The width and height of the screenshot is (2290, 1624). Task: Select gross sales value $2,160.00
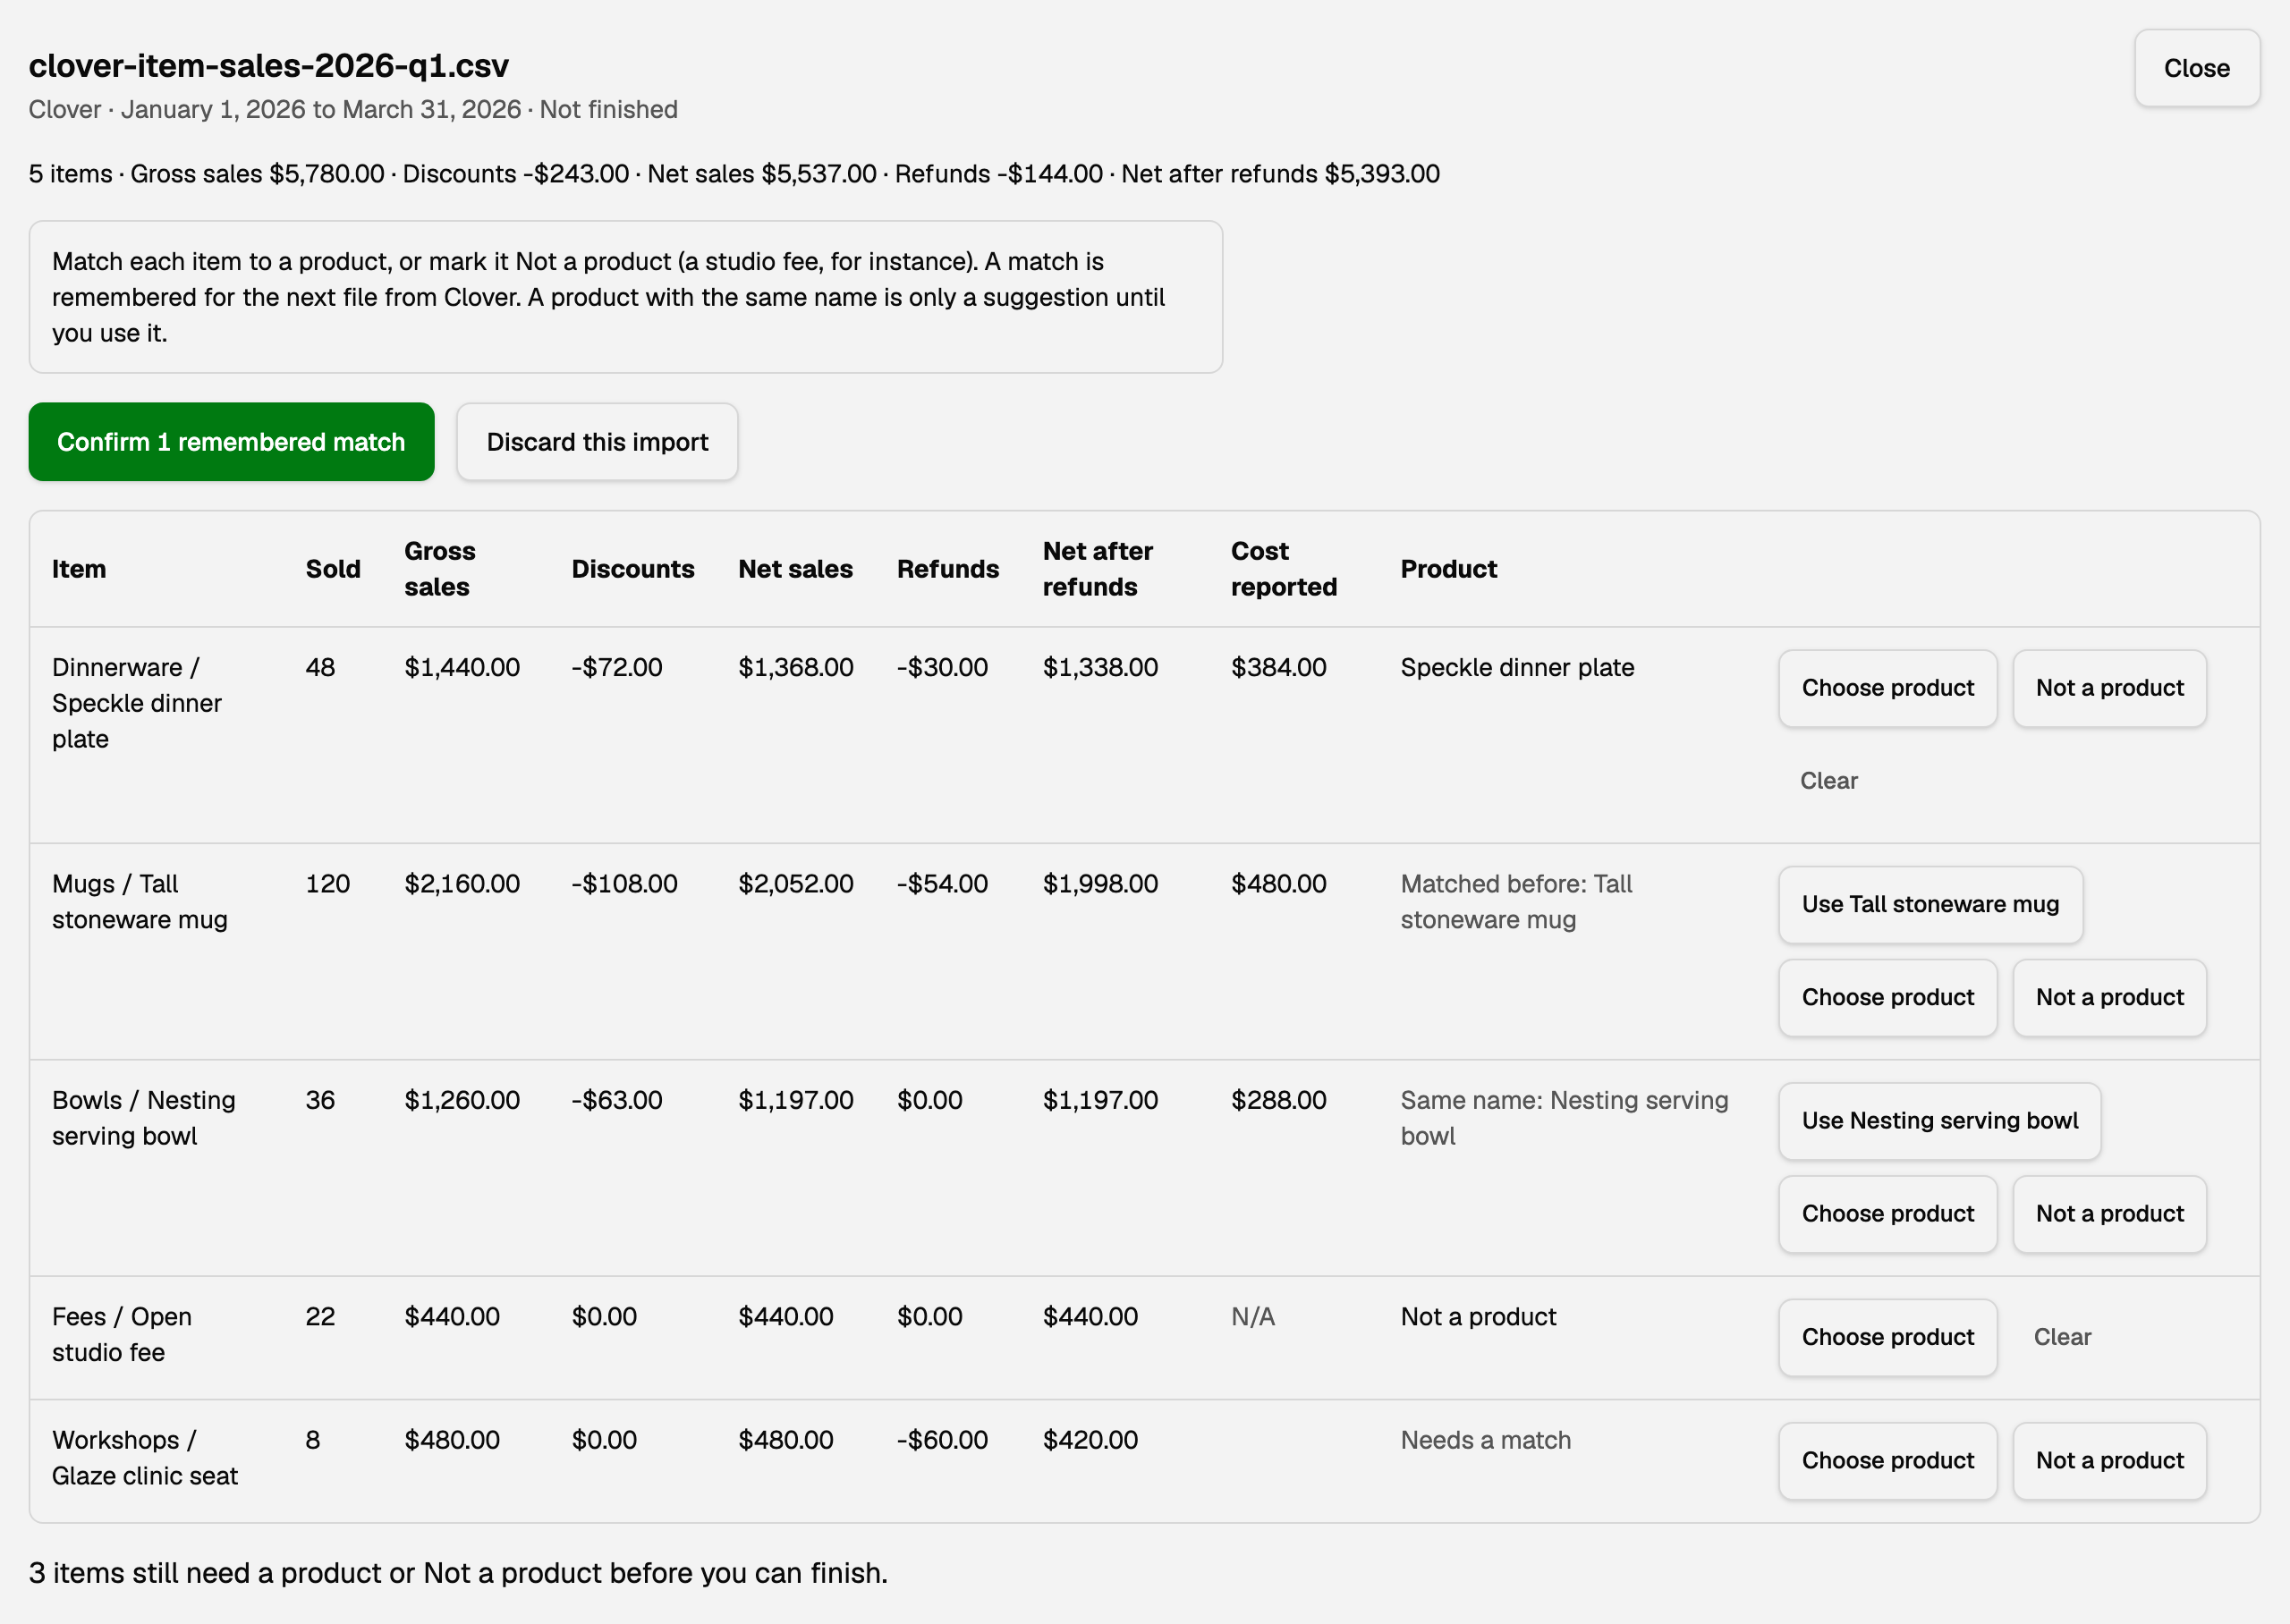coord(462,885)
